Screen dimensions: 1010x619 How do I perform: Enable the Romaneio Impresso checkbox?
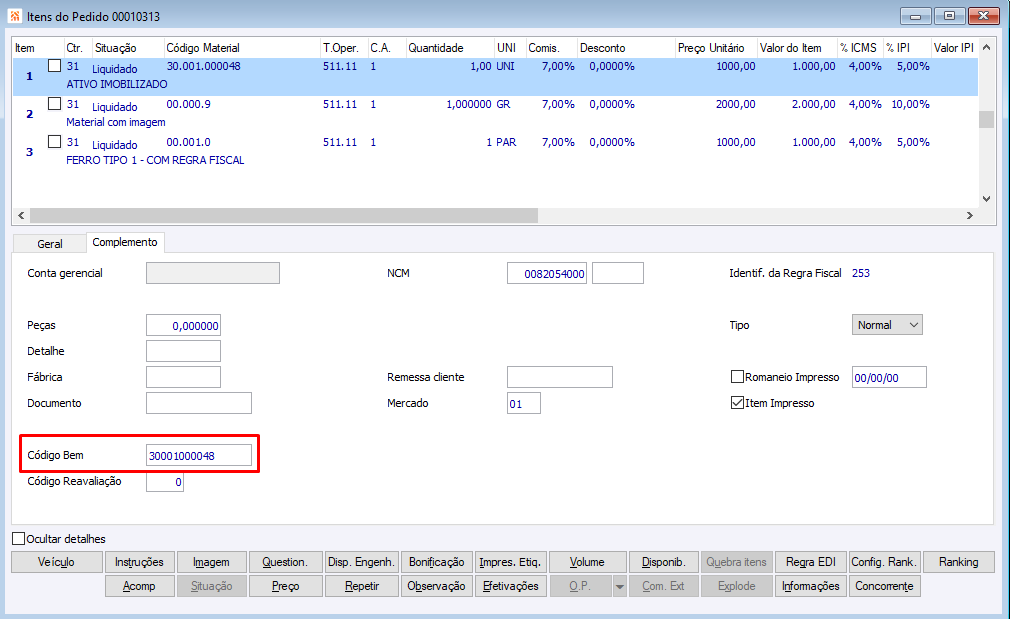(x=738, y=377)
